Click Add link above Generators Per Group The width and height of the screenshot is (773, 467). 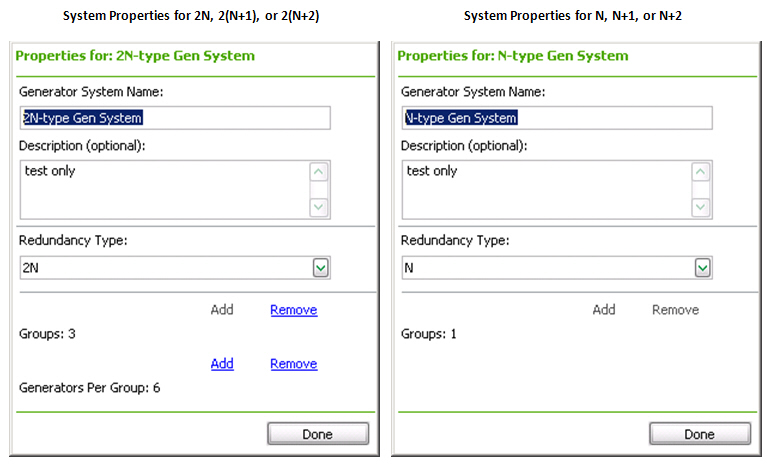click(222, 363)
